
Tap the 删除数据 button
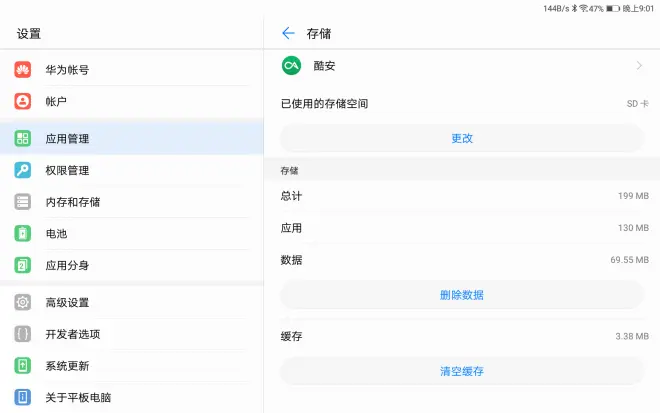coord(462,295)
